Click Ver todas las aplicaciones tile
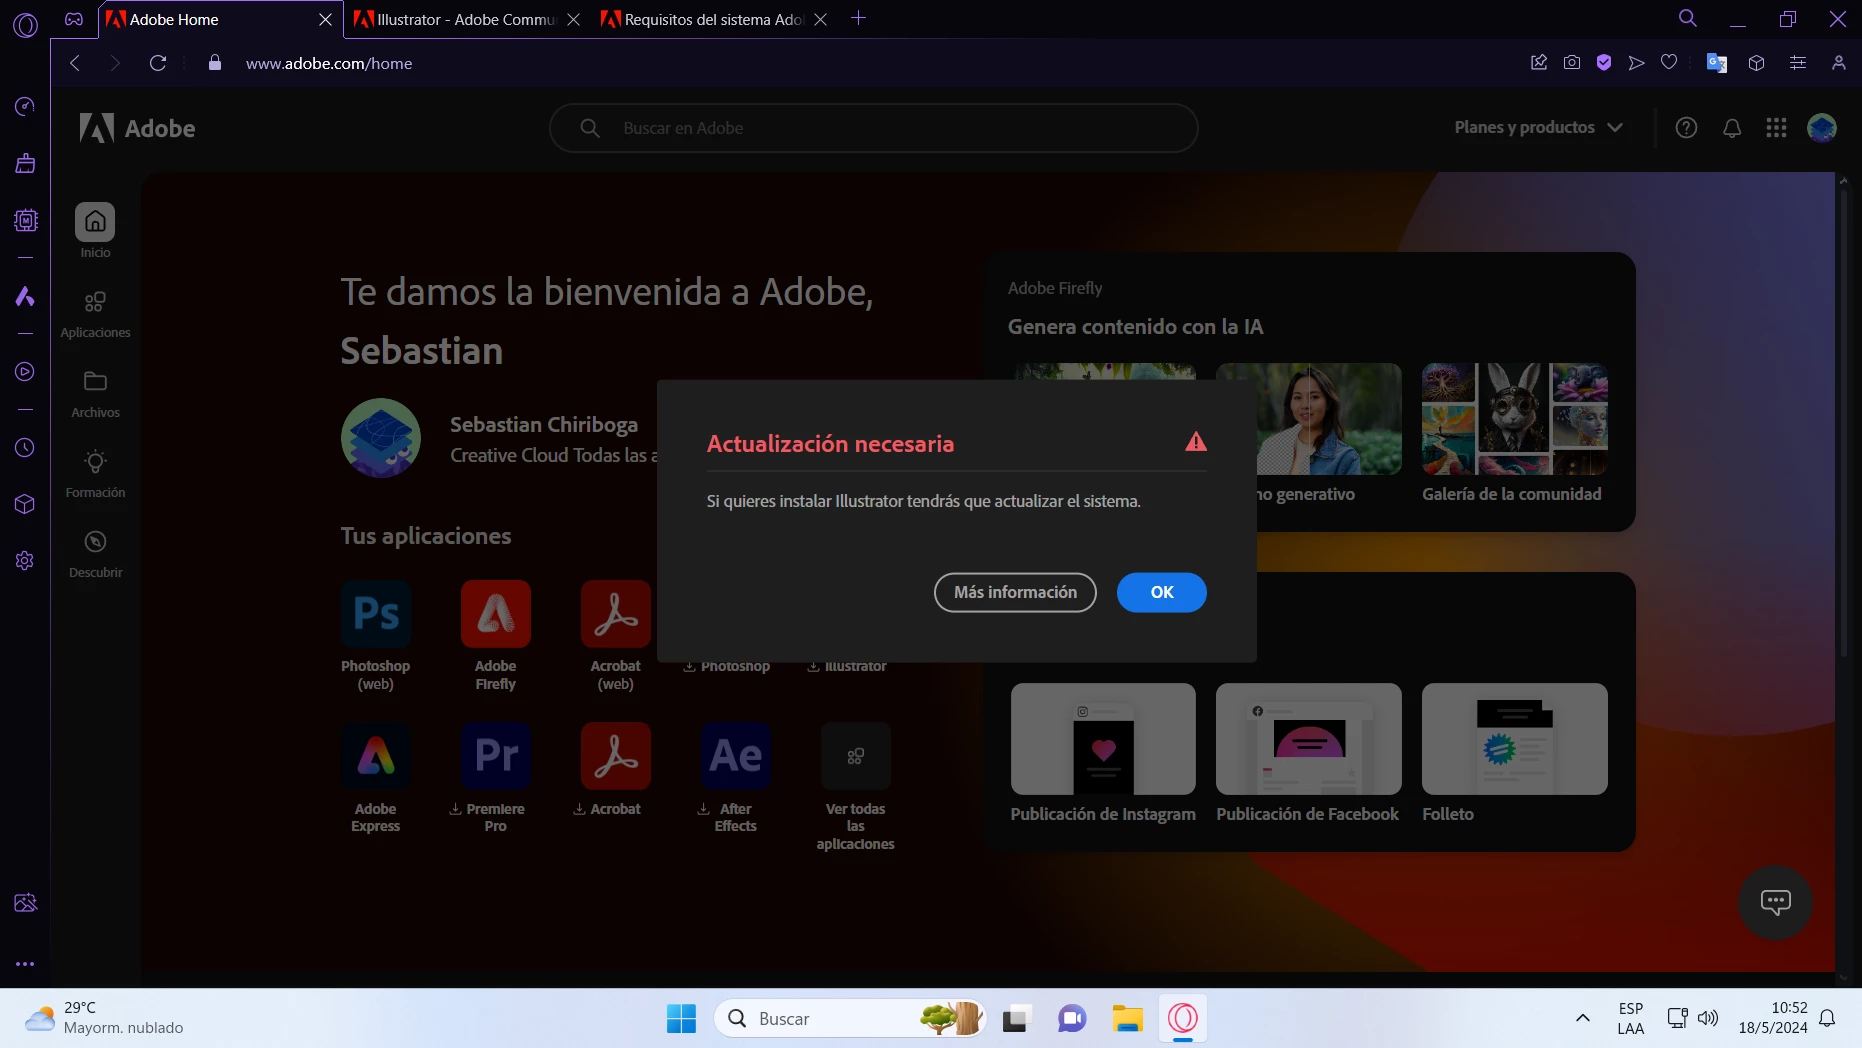Viewport: 1862px width, 1048px height. pyautogui.click(x=856, y=756)
